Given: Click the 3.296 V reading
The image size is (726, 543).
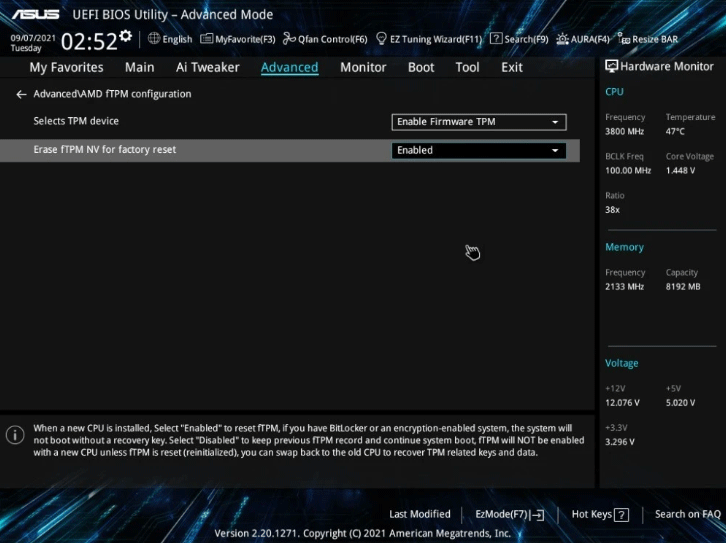Looking at the screenshot, I should pos(620,442).
